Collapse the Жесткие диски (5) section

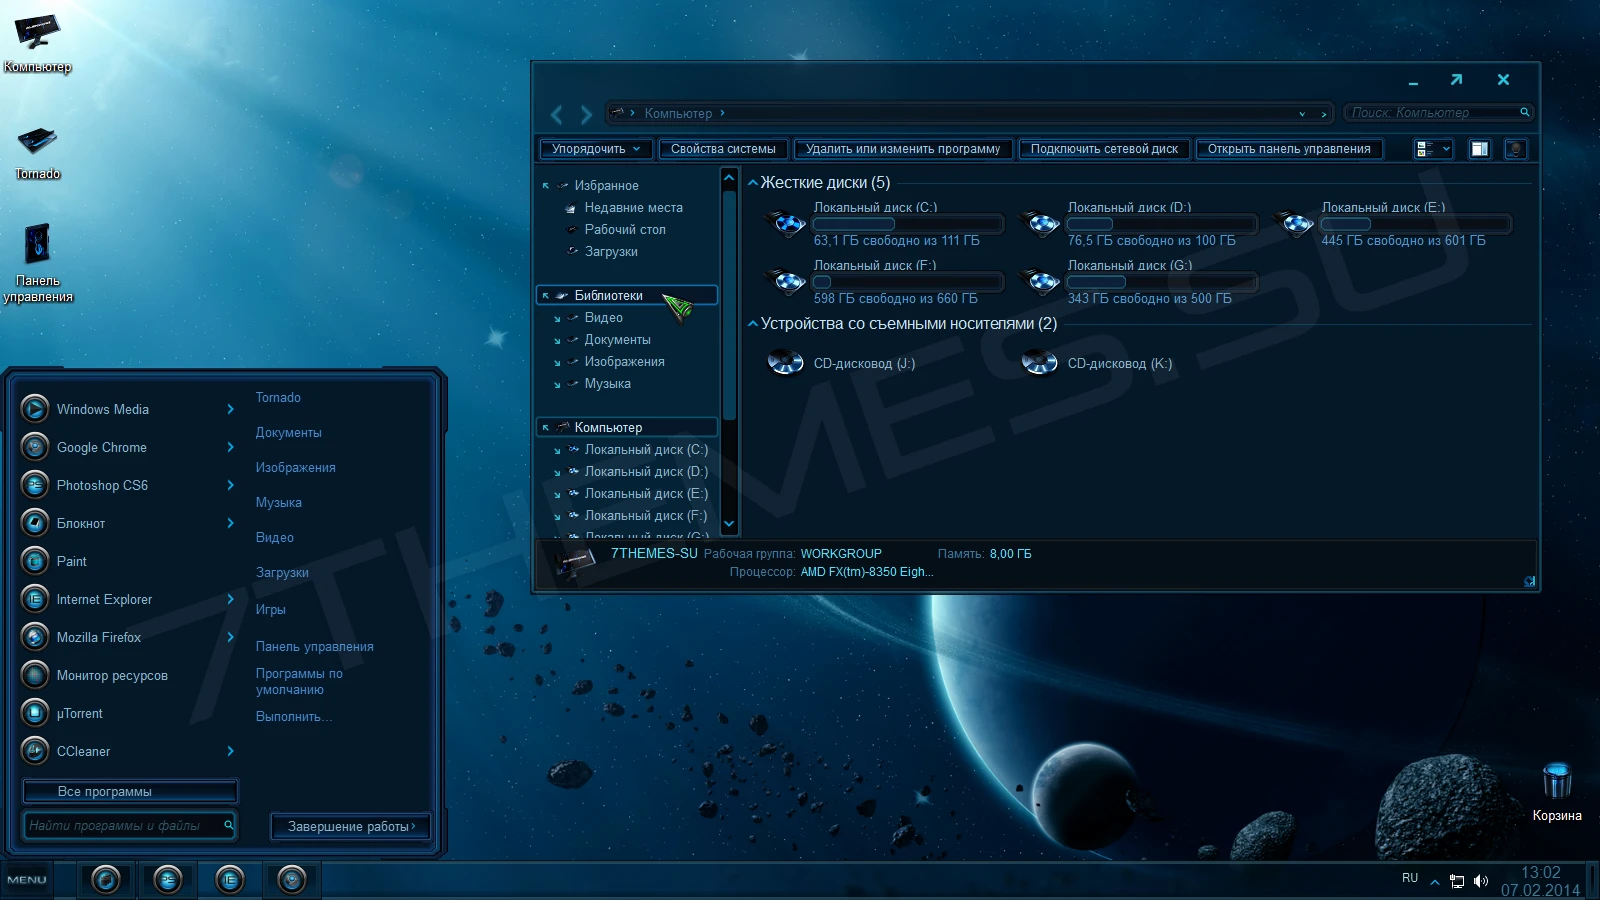click(x=752, y=183)
